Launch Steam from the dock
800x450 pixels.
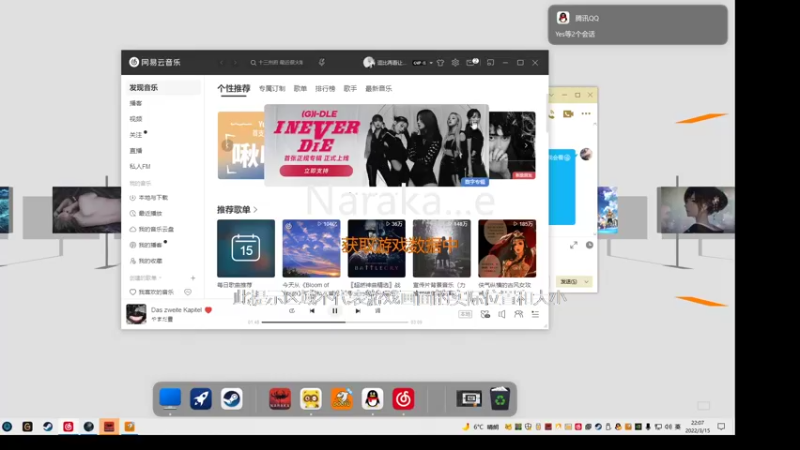pos(232,399)
